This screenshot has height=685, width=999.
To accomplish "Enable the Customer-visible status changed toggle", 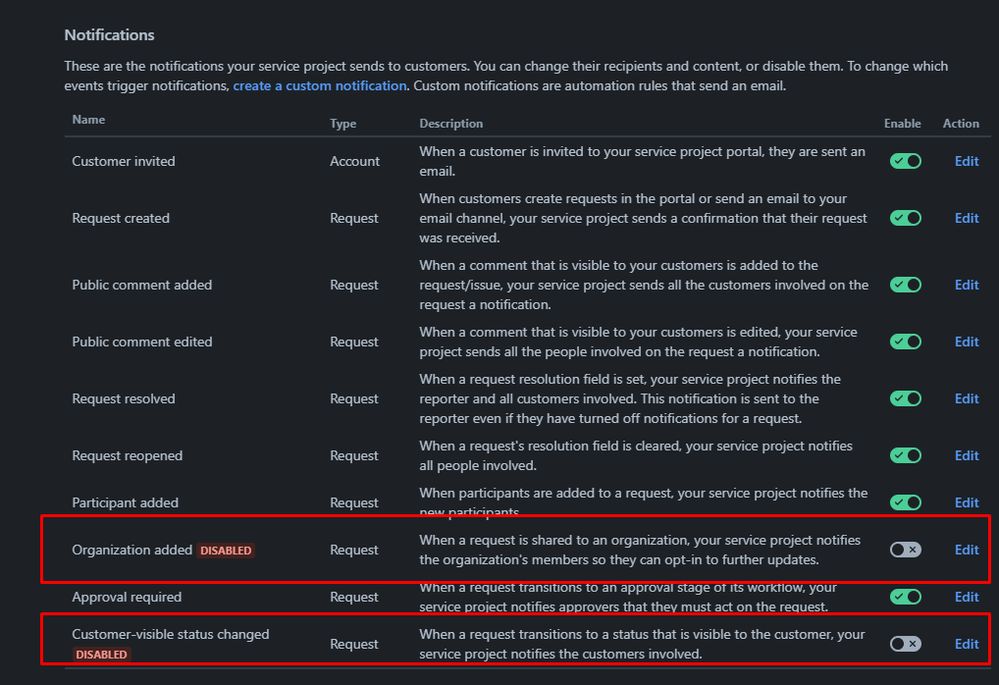I will tap(904, 643).
